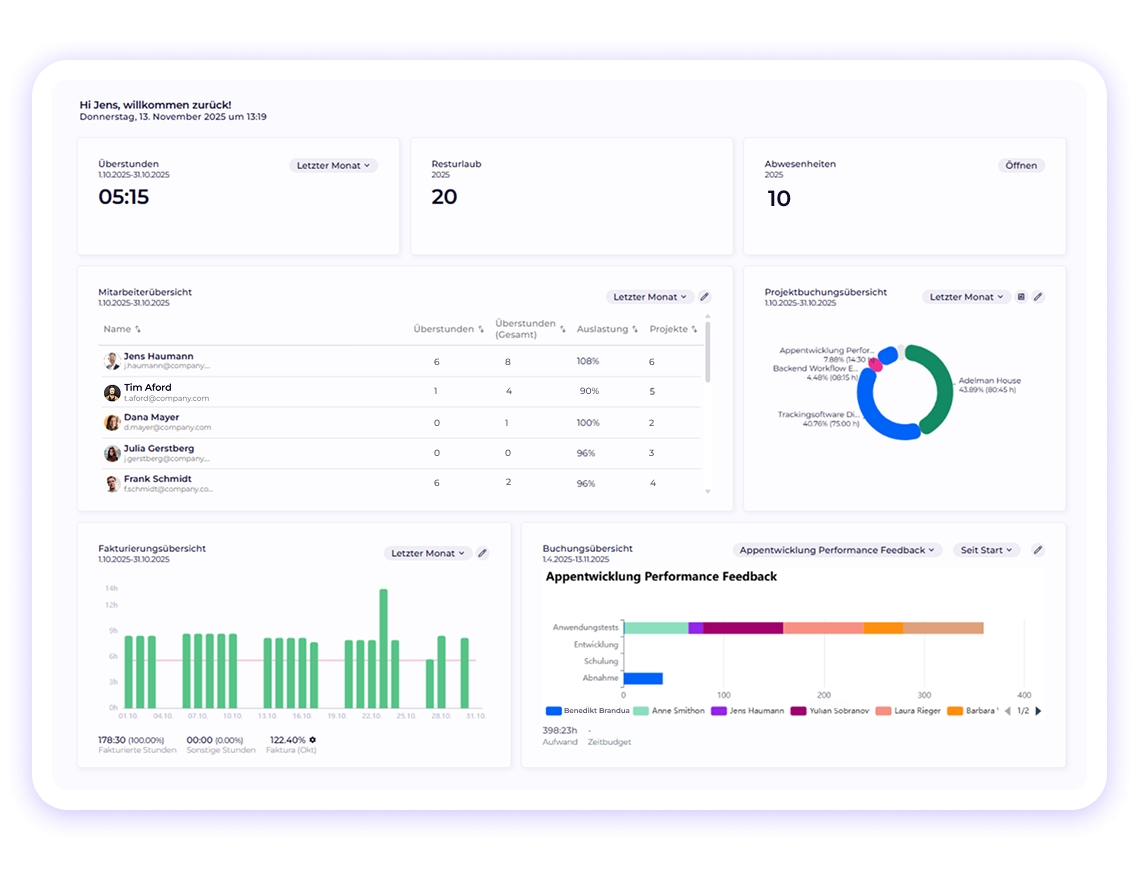Open Letzter Monat dropdown in Überstunden card
This screenshot has width=1140, height=870.
point(333,166)
